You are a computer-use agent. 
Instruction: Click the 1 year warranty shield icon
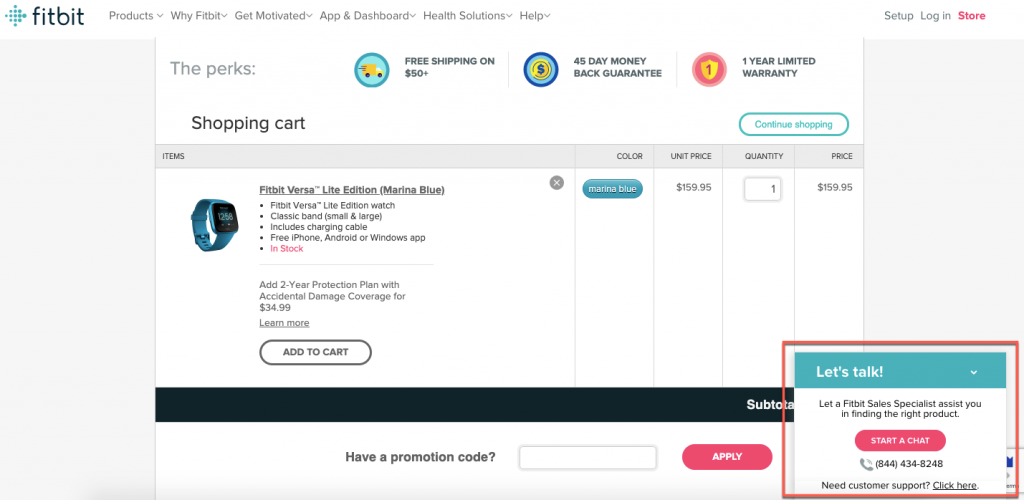point(709,70)
